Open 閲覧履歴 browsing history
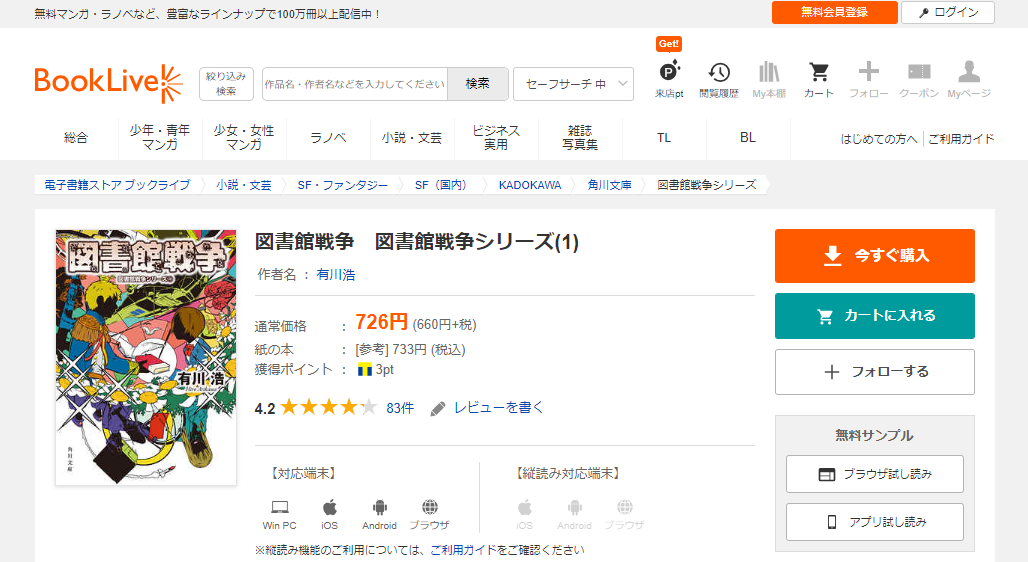 [x=719, y=79]
